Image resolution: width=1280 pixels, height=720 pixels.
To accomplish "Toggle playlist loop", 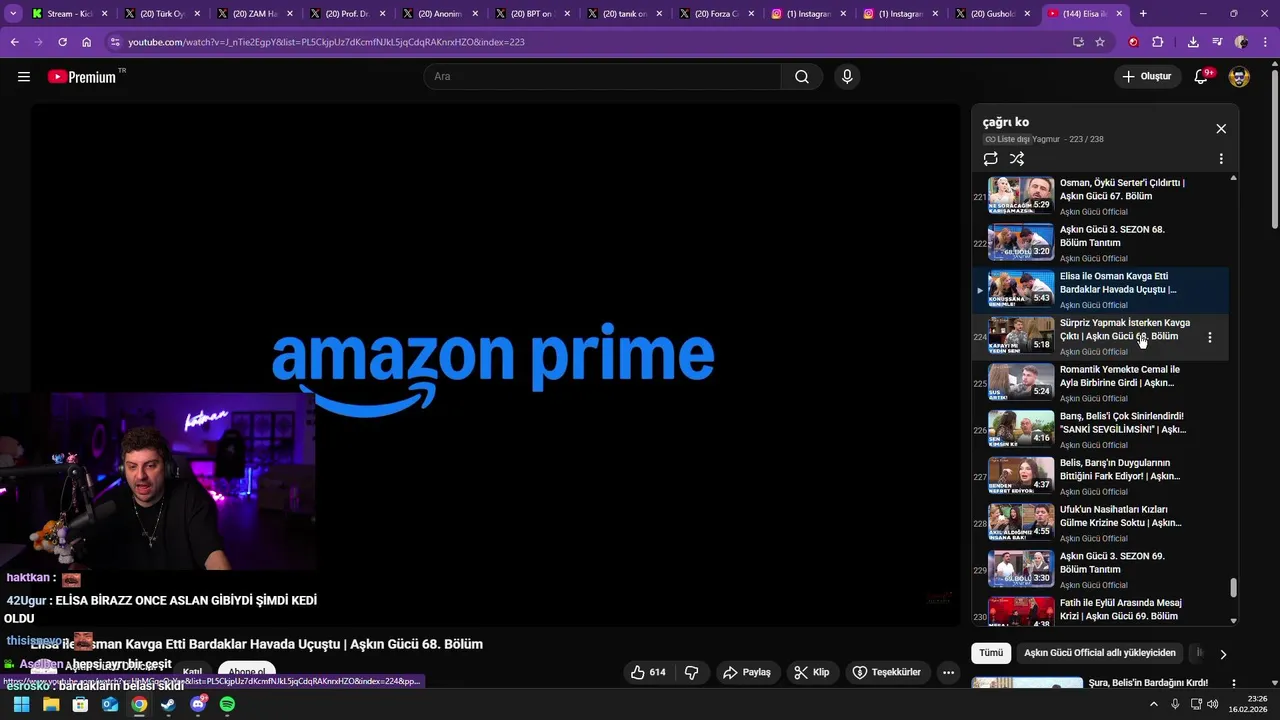I will tap(990, 159).
